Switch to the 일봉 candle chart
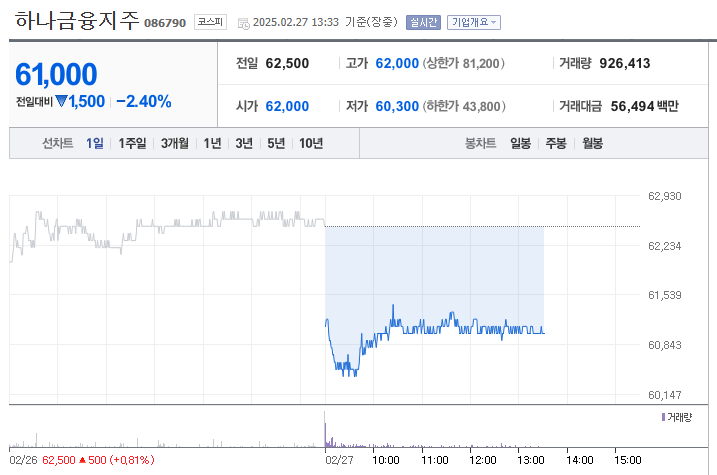 (520, 144)
